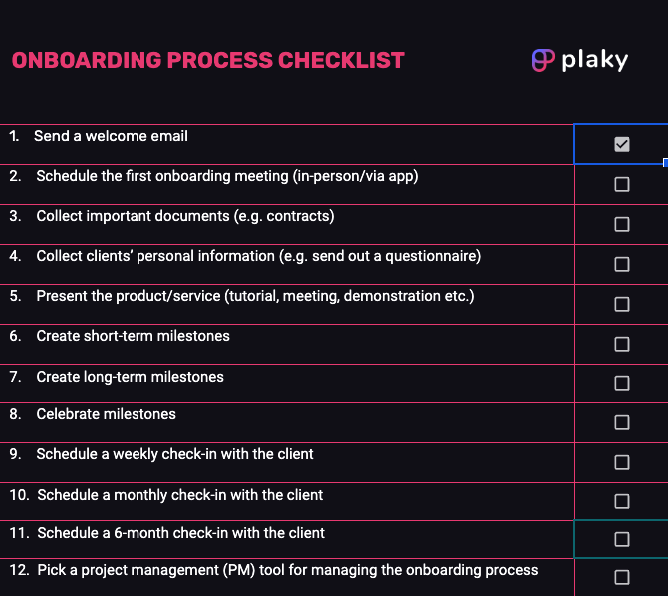This screenshot has height=596, width=668.
Task: Click the Collect important documents text cell
Action: 185,216
